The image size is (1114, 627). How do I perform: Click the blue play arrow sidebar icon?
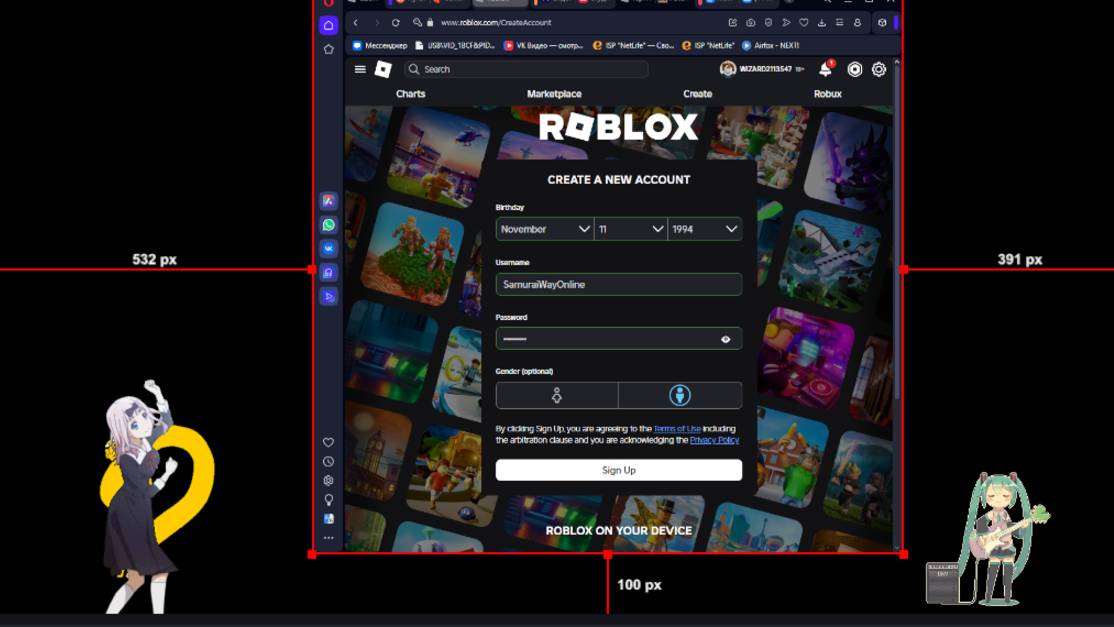[x=328, y=296]
